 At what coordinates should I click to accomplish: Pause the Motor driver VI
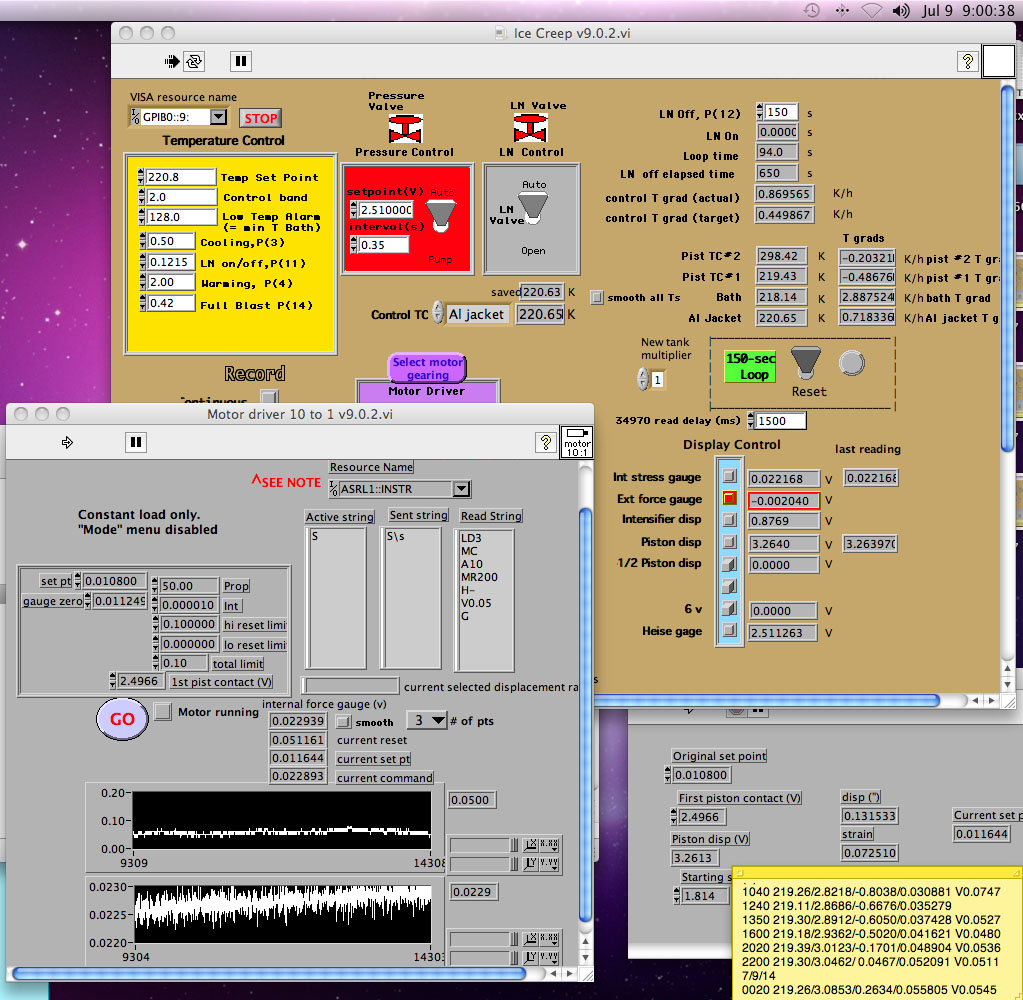[136, 441]
